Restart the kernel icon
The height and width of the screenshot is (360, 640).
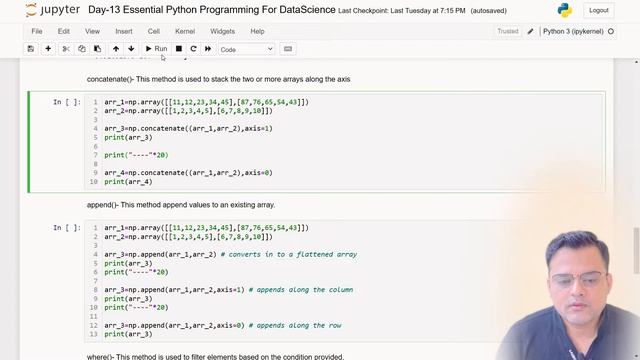tap(193, 49)
